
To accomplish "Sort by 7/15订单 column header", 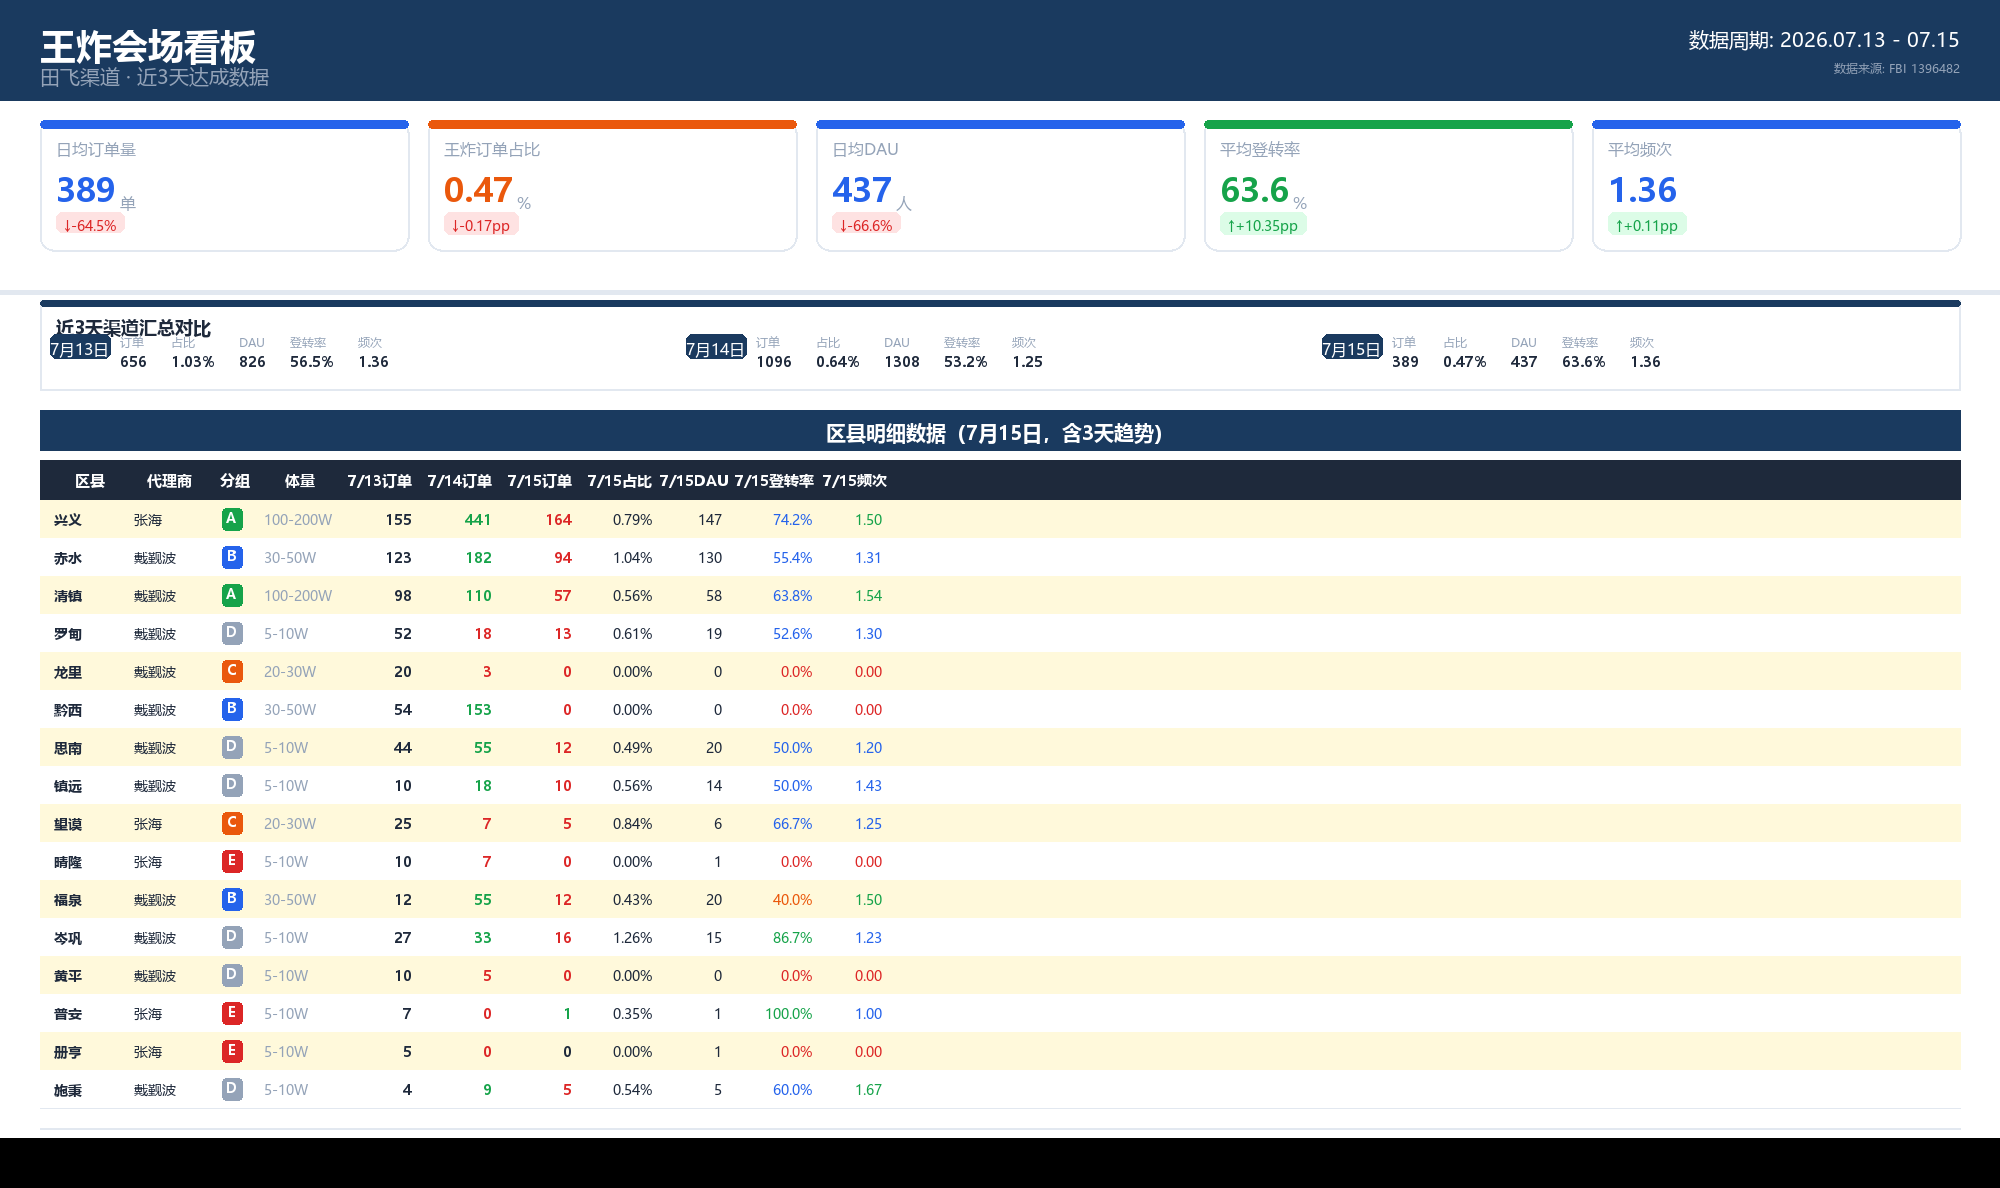I will [539, 481].
